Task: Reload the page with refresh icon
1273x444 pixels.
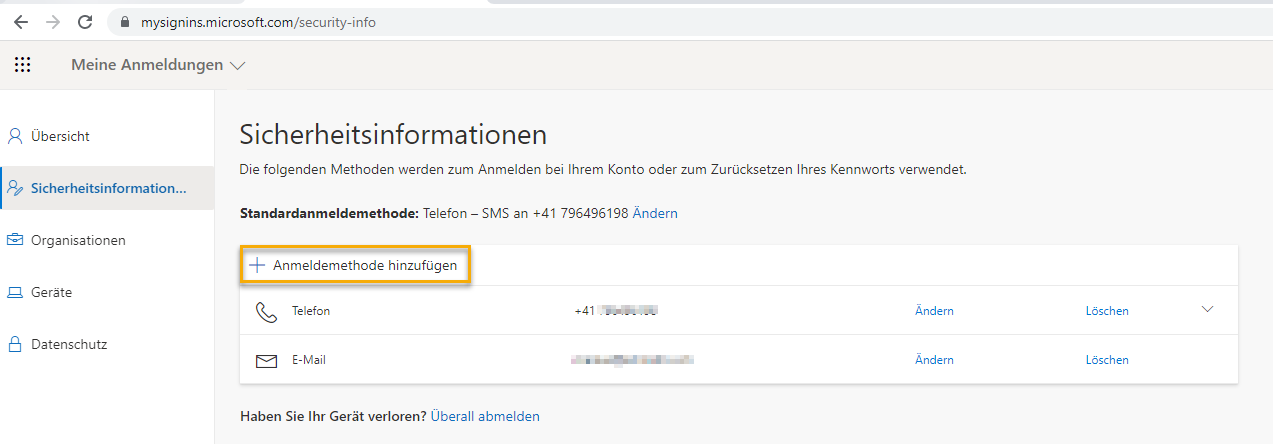Action: pyautogui.click(x=85, y=21)
